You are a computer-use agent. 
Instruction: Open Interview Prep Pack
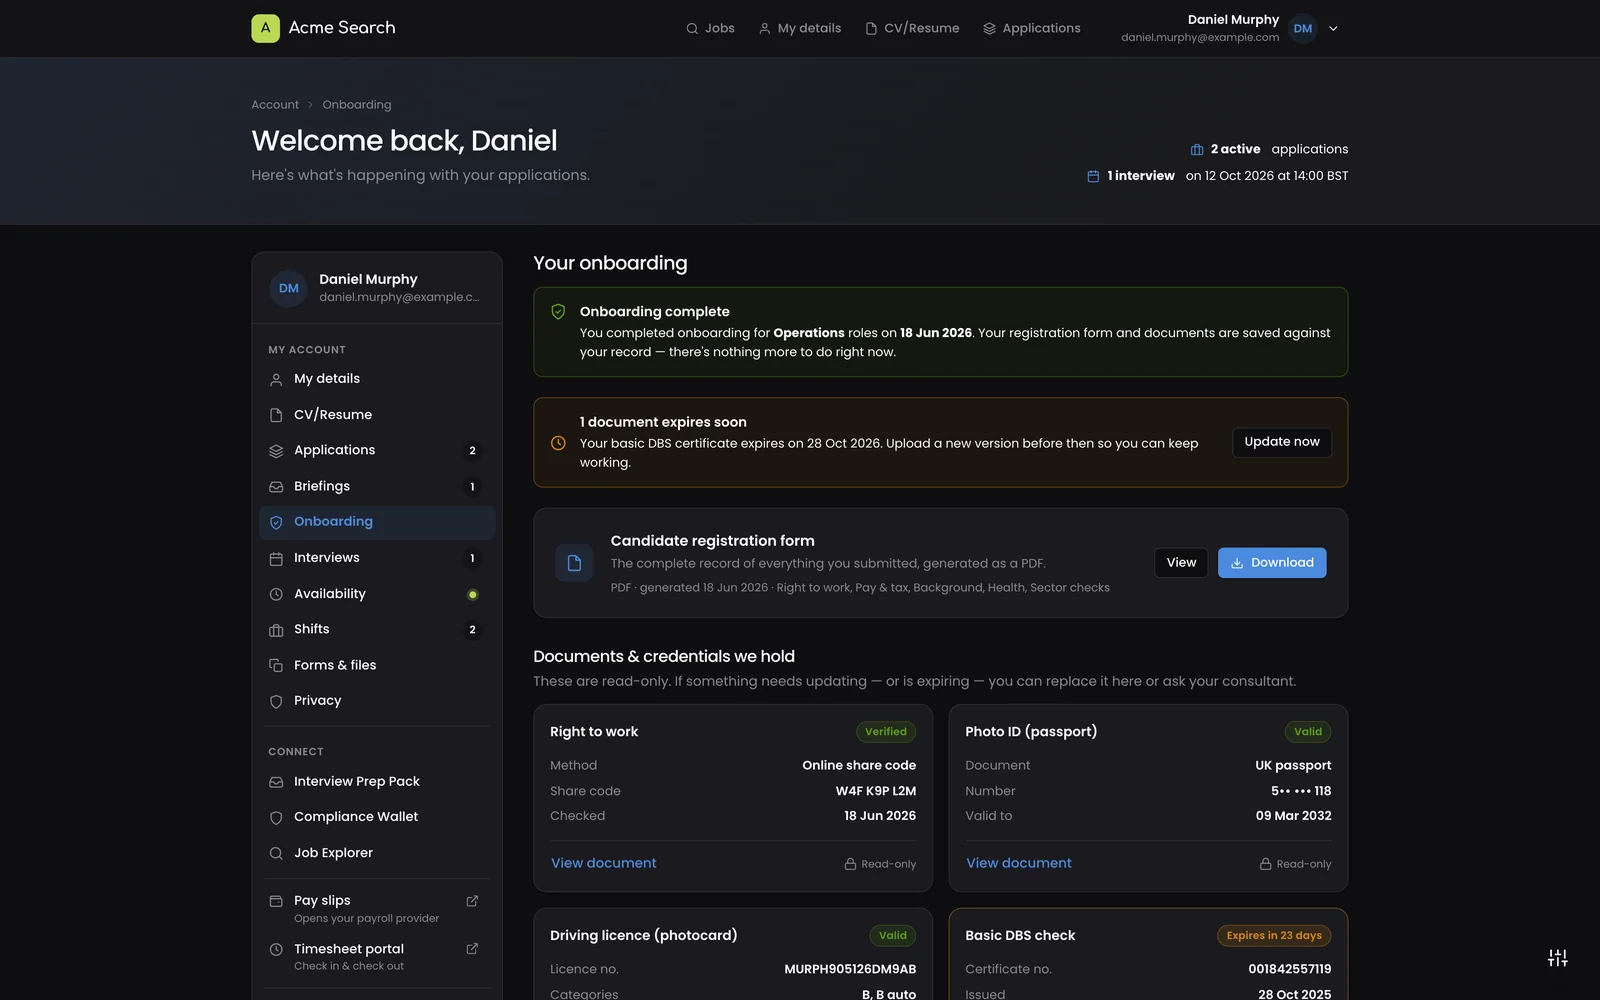377,782
